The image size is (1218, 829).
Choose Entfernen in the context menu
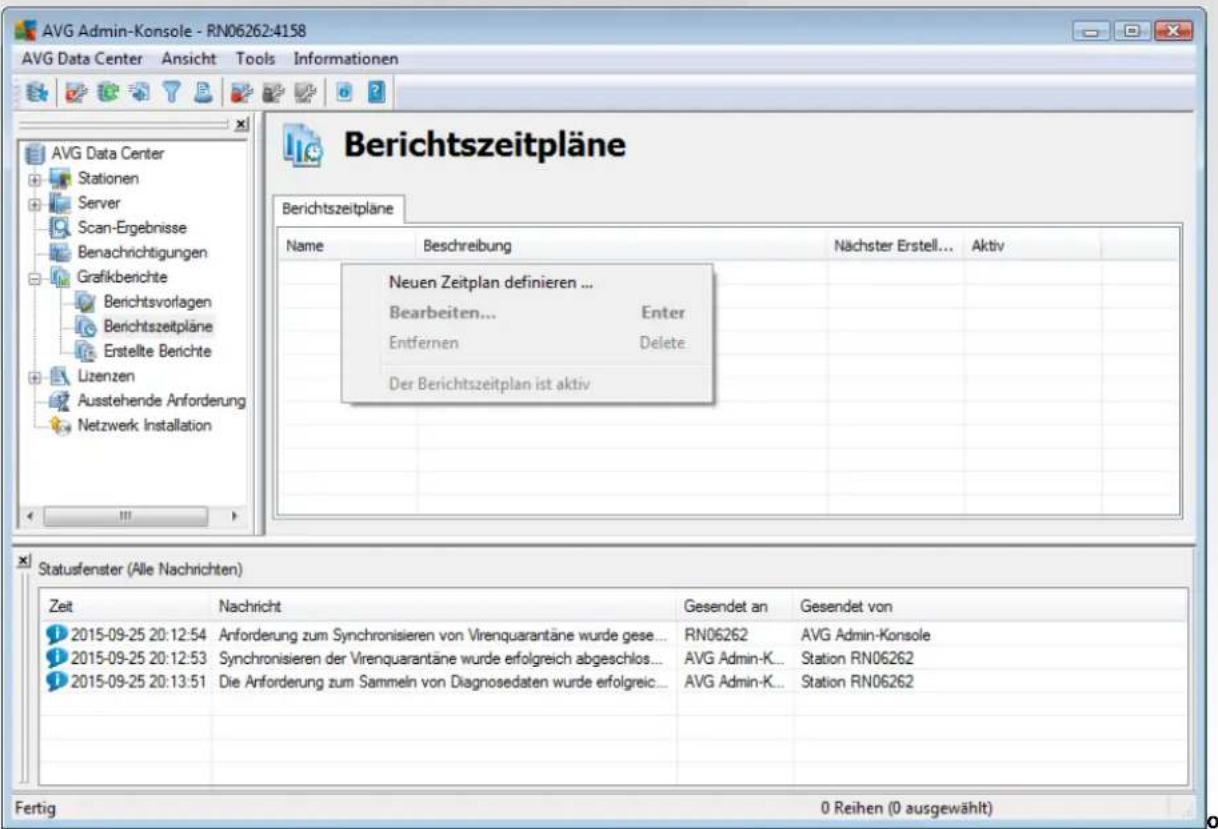coord(527,343)
